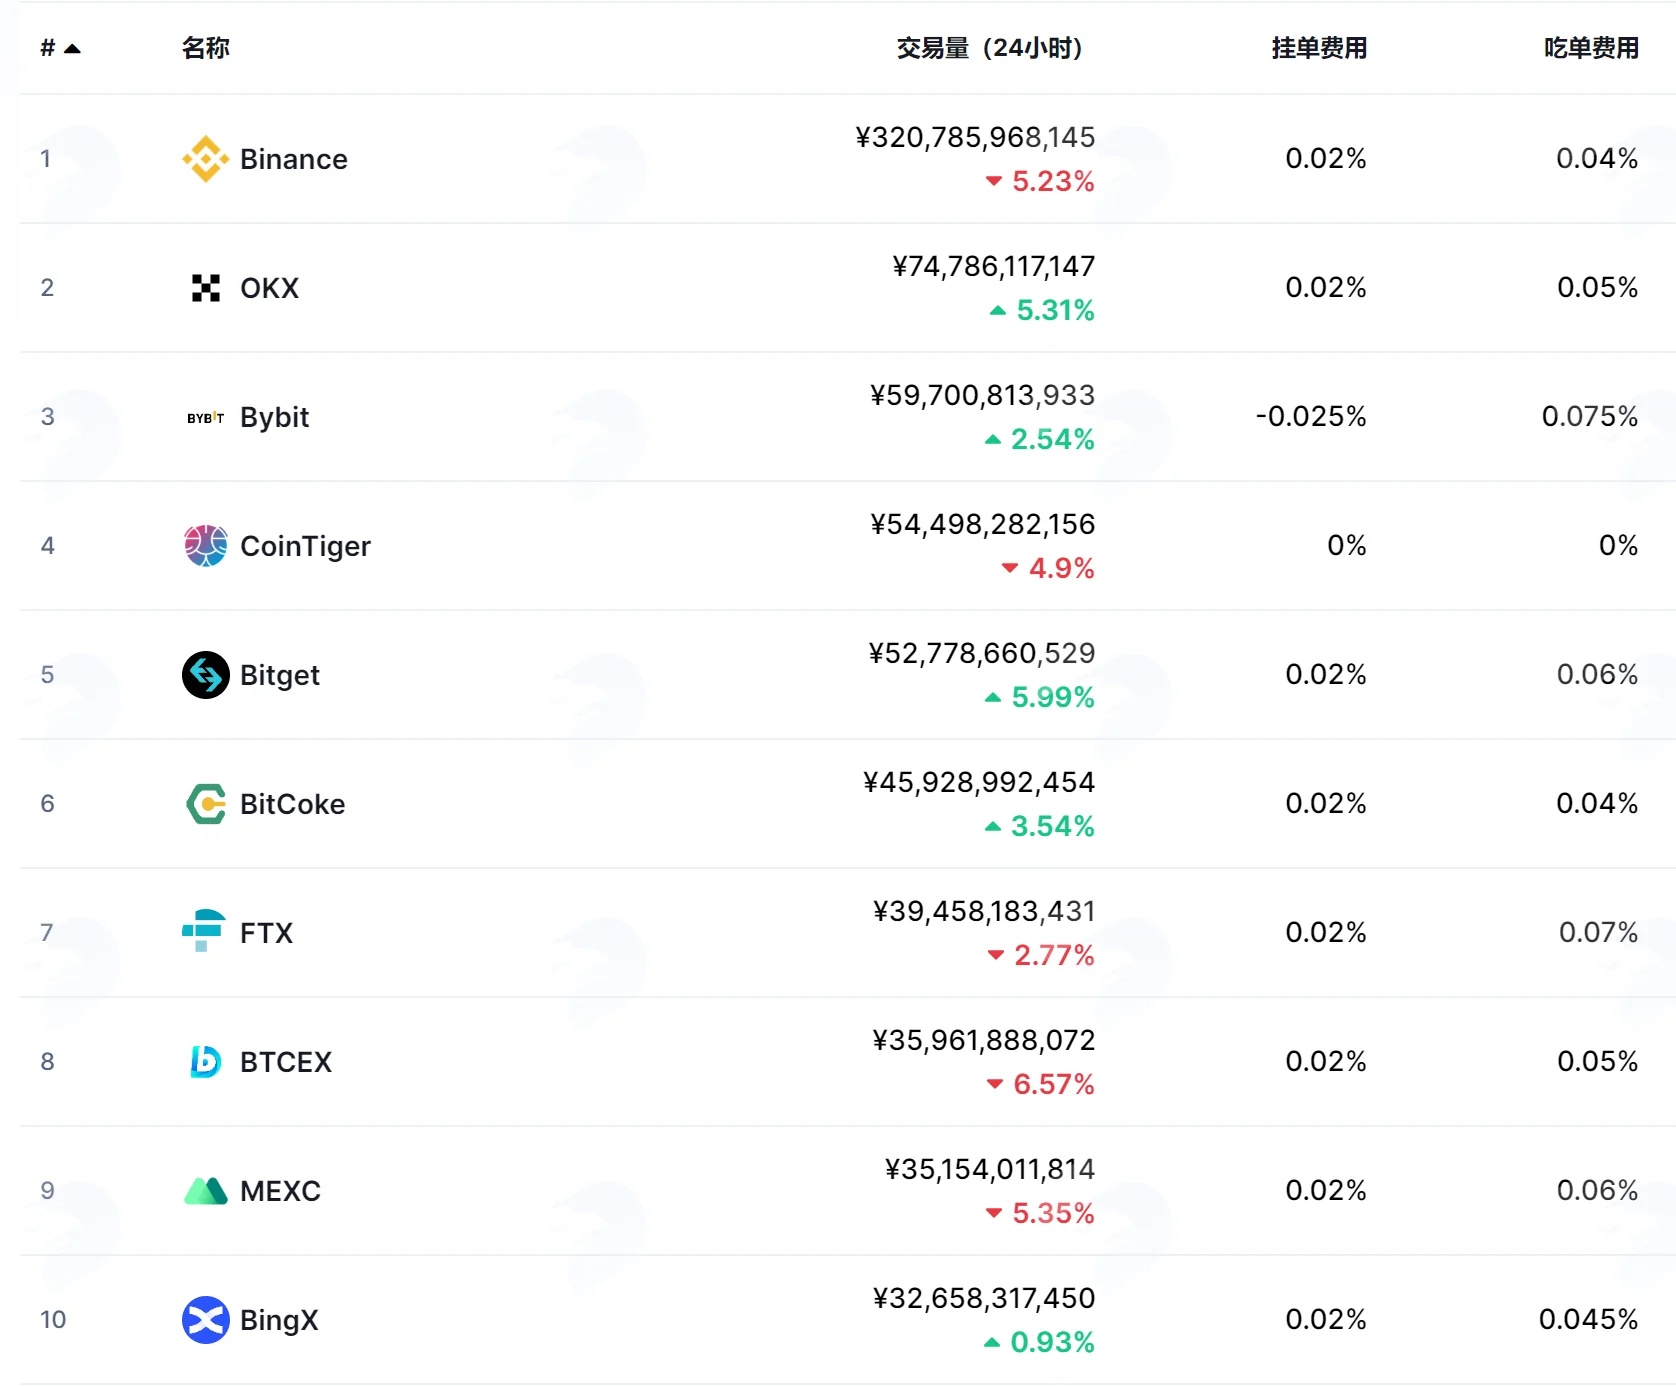Viewport: 1676px width, 1386px height.
Task: Sort by 吃单费用 column header
Action: point(1591,48)
